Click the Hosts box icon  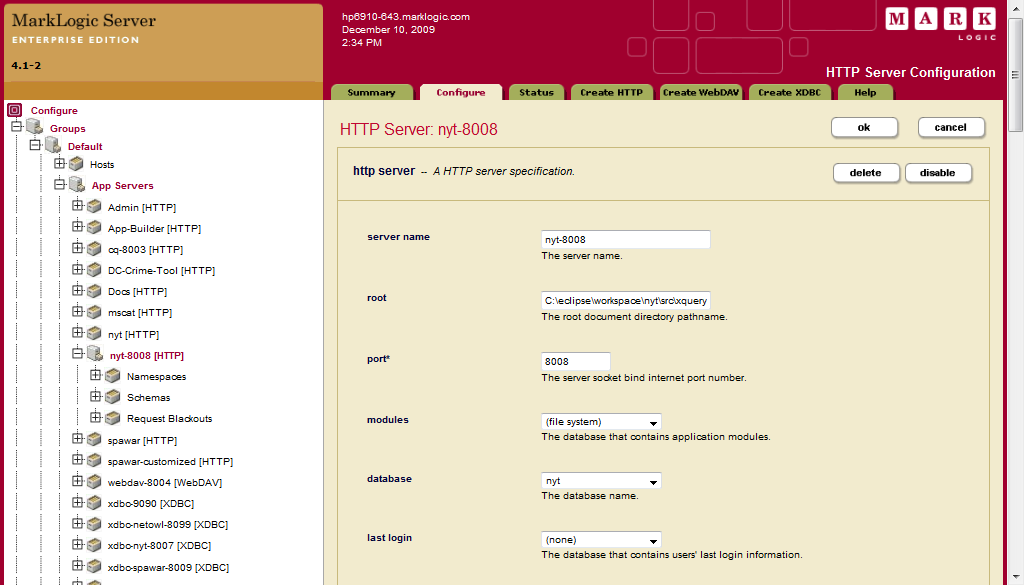[76, 164]
